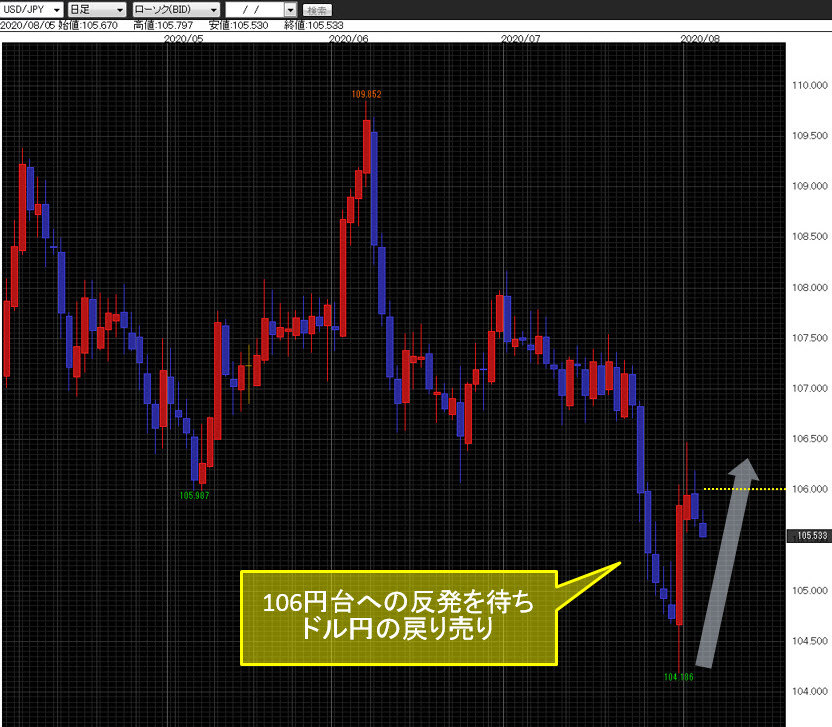
Task: Click the 105.533 current price tag on the price axis
Action: pos(810,536)
